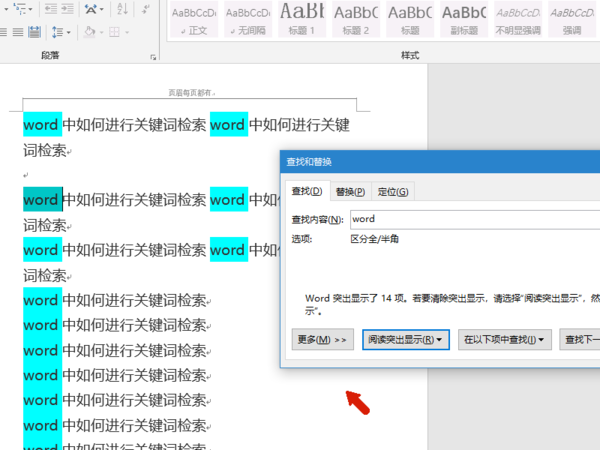Viewport: 600px width, 450px height.
Task: Apply the 副标题 style
Action: [x=464, y=20]
